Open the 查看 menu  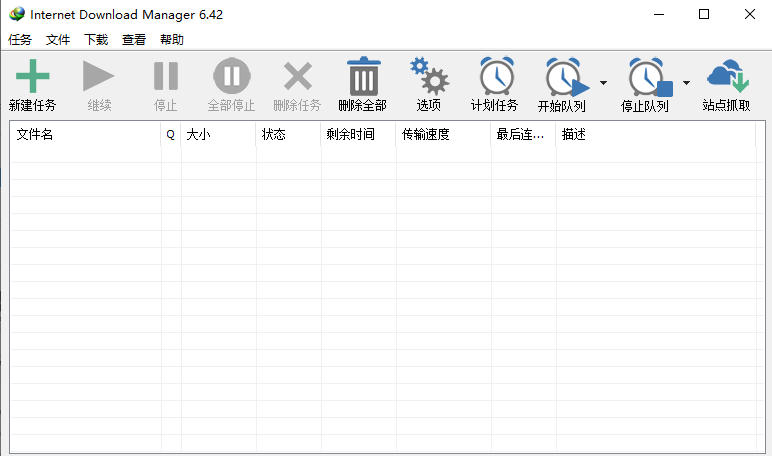133,39
